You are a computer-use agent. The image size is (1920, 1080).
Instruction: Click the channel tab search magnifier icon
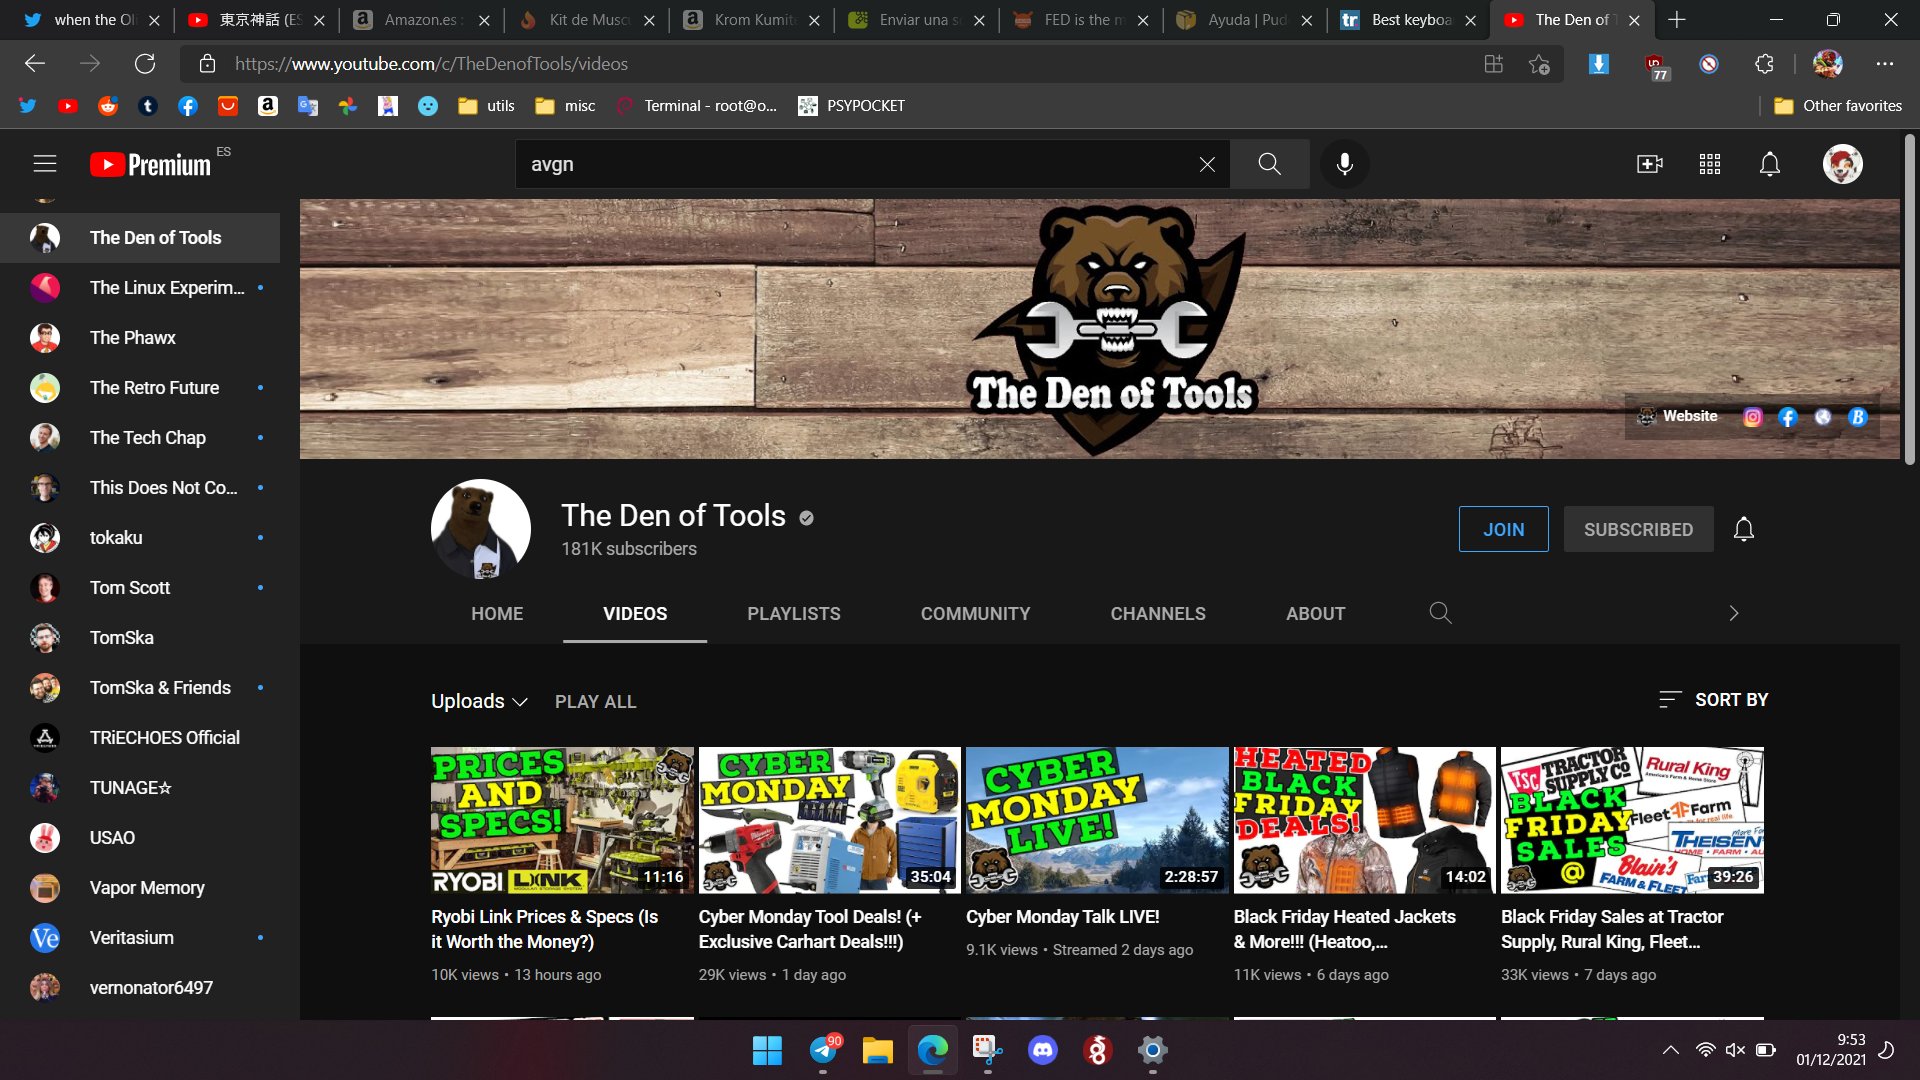click(x=1440, y=613)
